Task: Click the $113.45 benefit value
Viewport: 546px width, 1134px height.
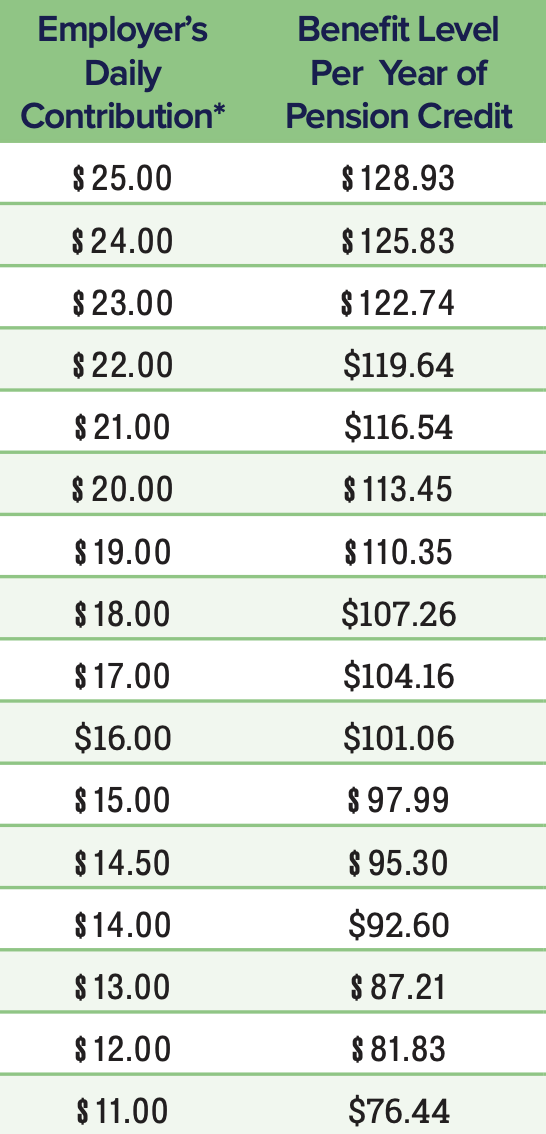Action: click(x=398, y=489)
